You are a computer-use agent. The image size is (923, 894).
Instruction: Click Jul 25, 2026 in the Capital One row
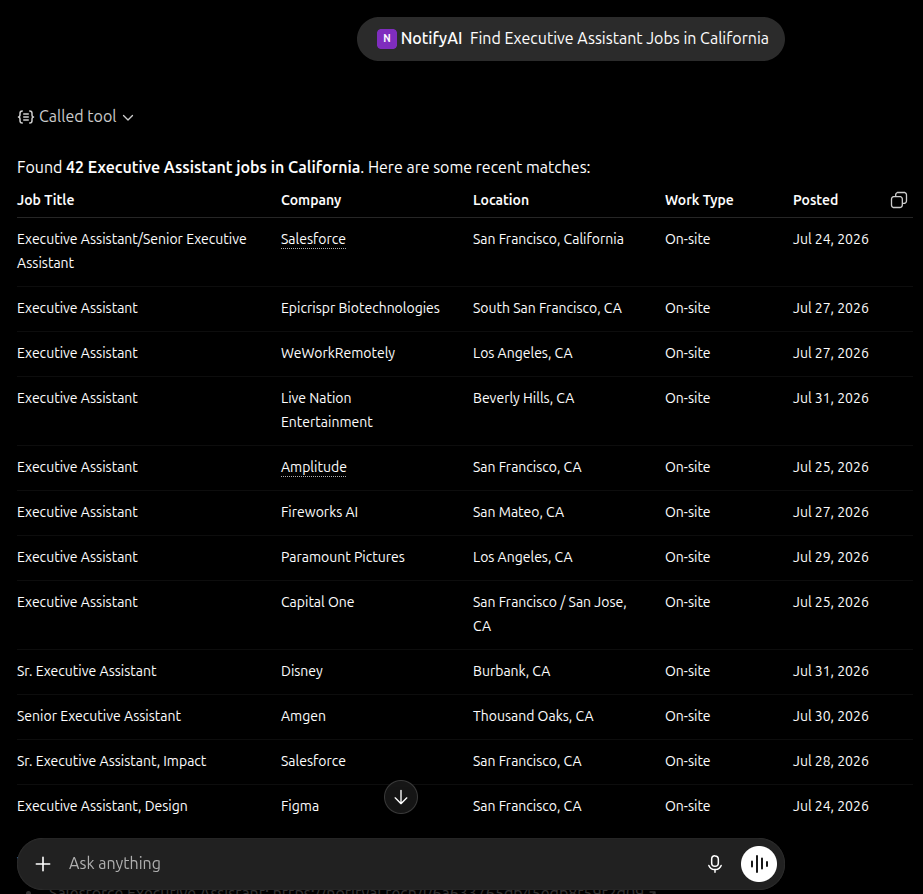point(831,602)
